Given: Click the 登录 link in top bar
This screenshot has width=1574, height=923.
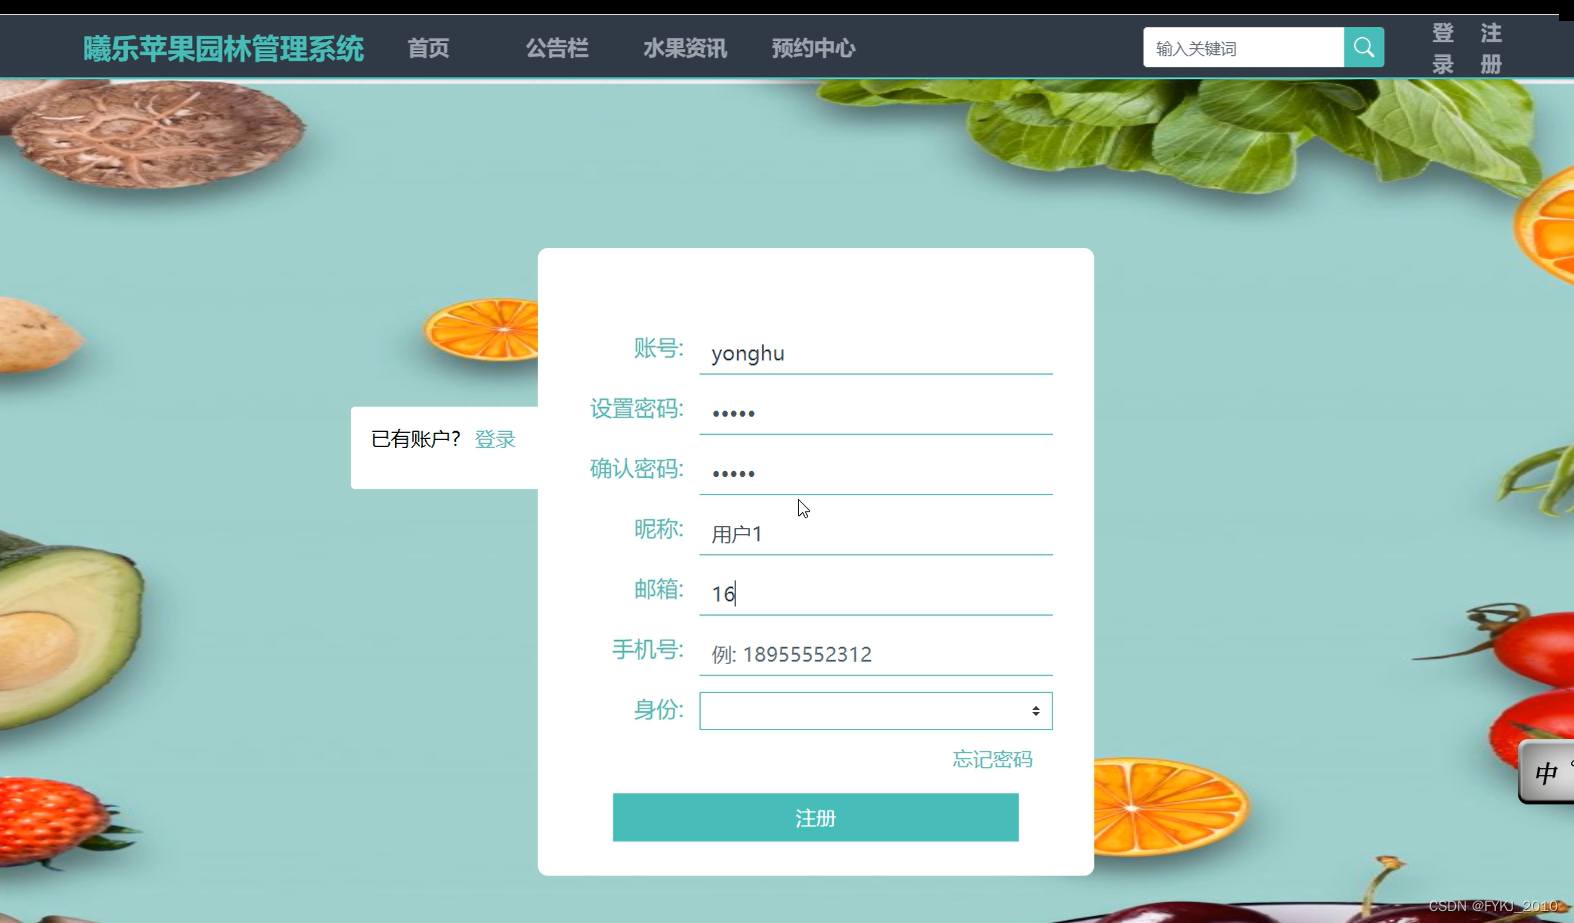Looking at the screenshot, I should point(1443,48).
